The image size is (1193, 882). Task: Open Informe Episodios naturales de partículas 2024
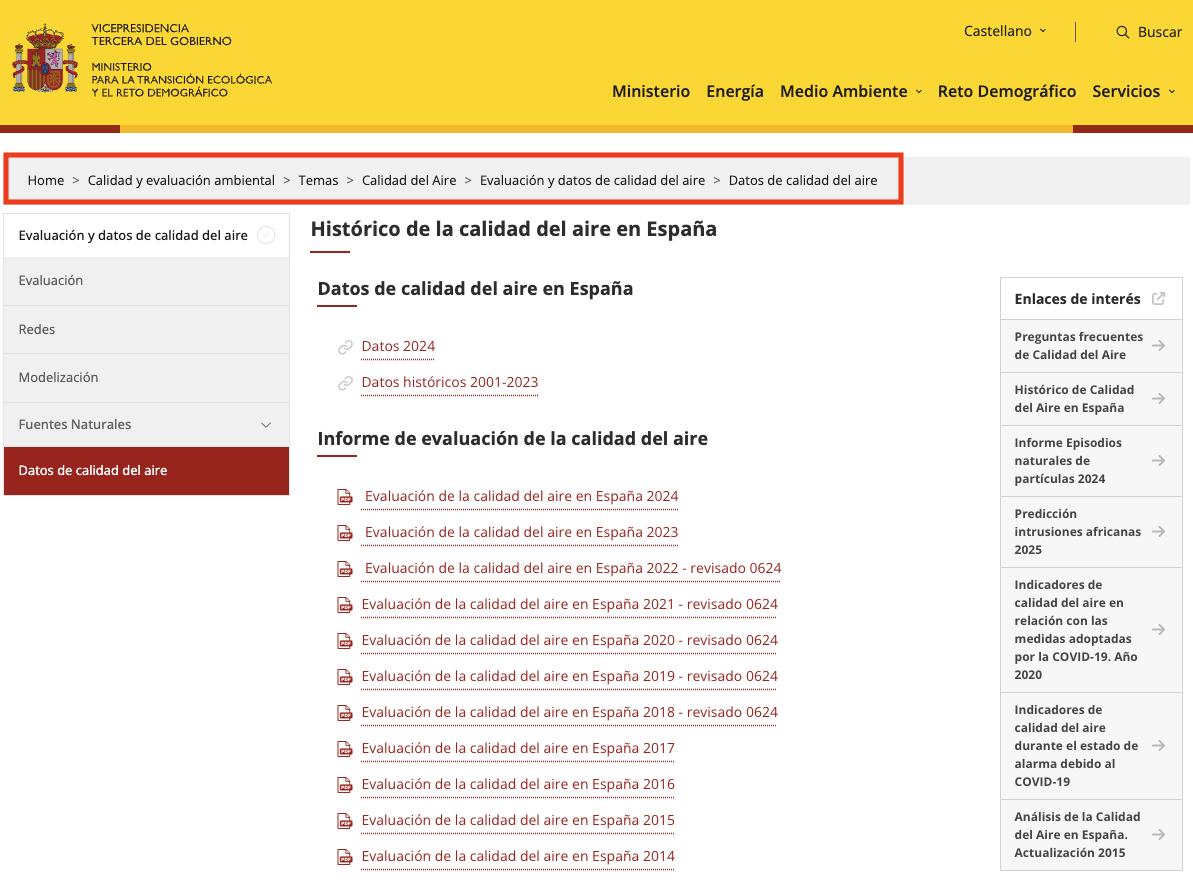pyautogui.click(x=1090, y=460)
